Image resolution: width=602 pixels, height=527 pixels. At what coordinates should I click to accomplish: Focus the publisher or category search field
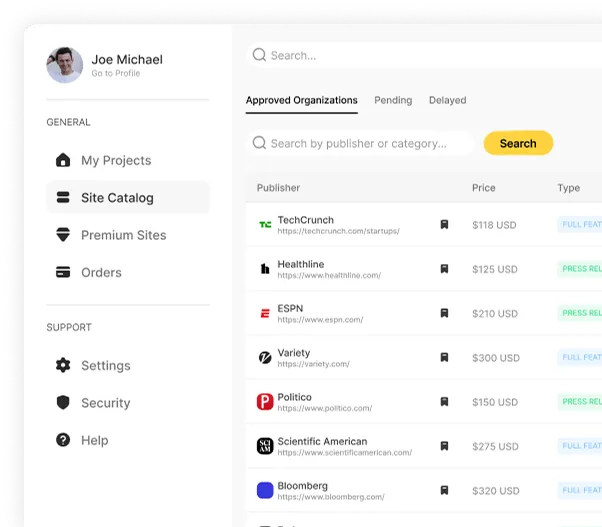click(360, 143)
